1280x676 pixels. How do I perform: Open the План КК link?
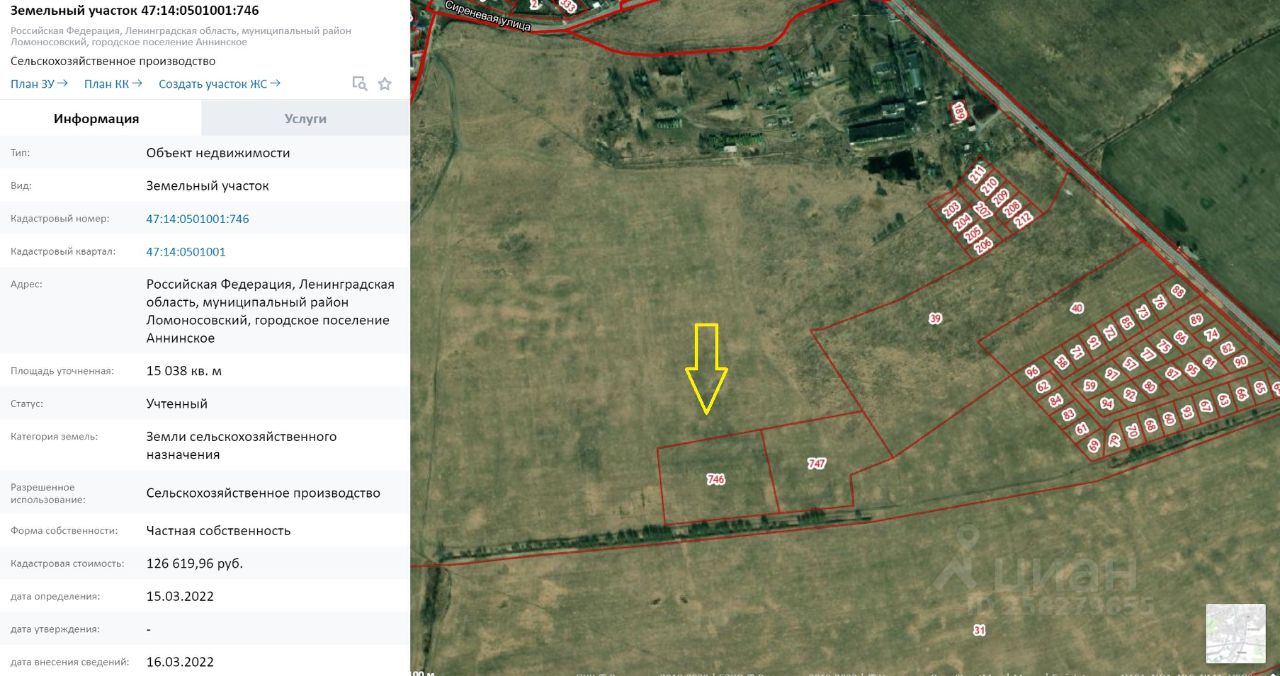coord(113,84)
